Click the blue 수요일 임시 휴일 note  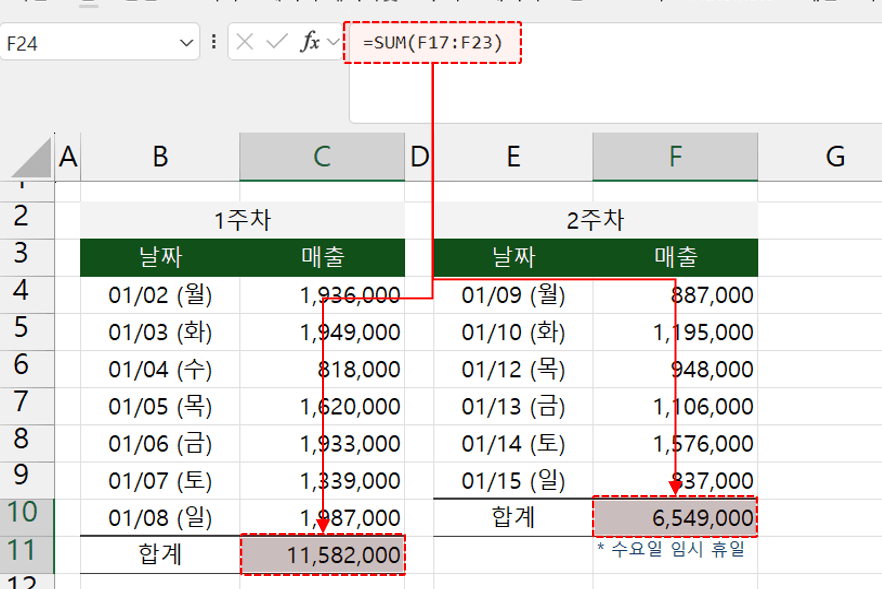pos(668,548)
